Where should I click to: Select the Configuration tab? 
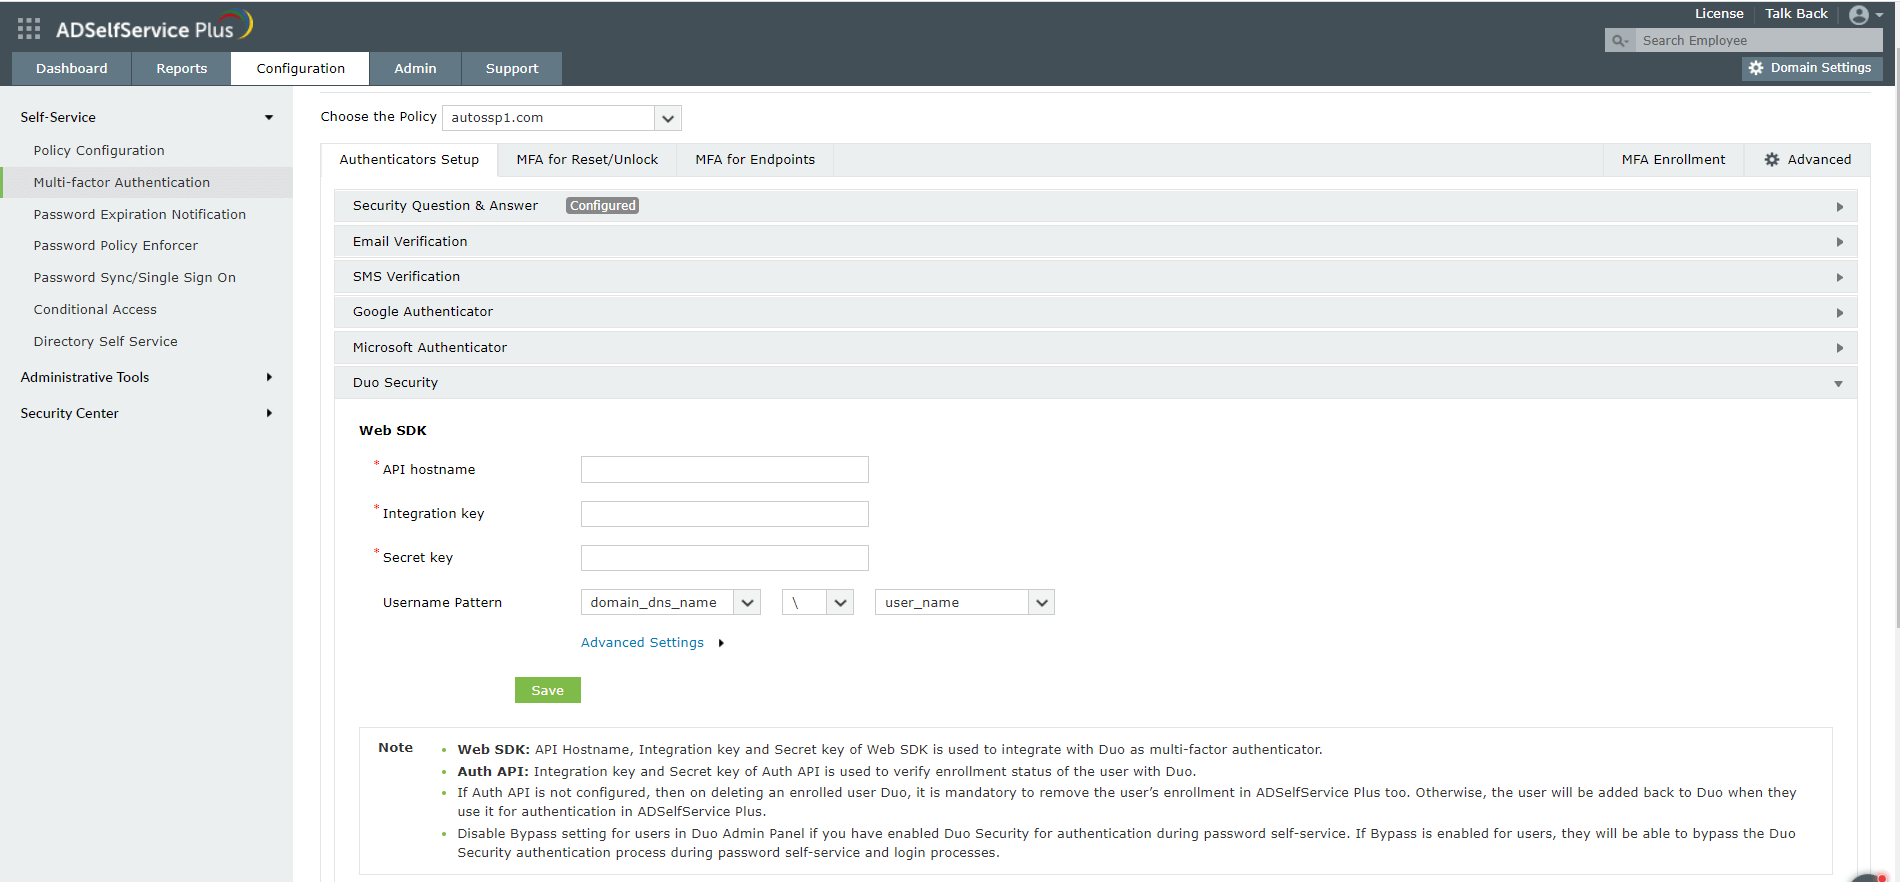pyautogui.click(x=300, y=68)
